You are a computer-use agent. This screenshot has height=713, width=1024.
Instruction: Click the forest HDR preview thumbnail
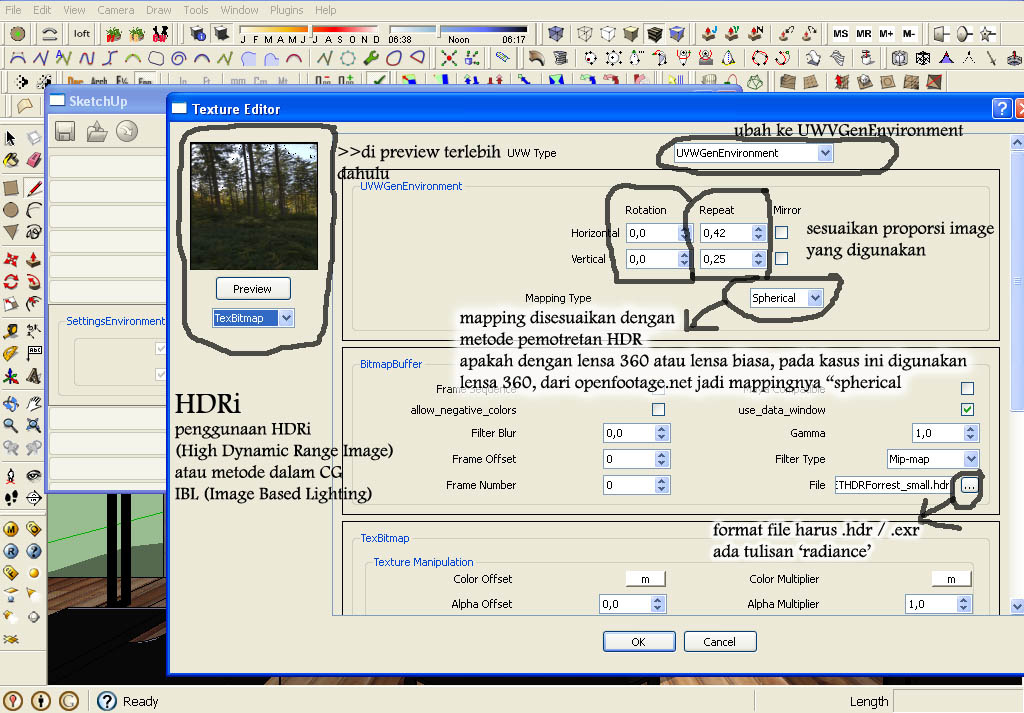click(x=254, y=206)
